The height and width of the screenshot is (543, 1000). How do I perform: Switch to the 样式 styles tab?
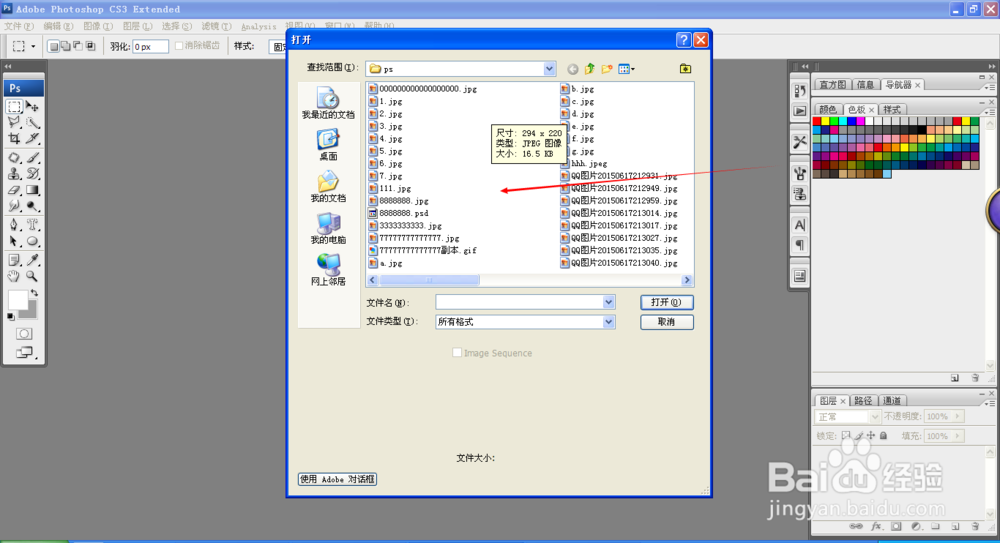(892, 109)
